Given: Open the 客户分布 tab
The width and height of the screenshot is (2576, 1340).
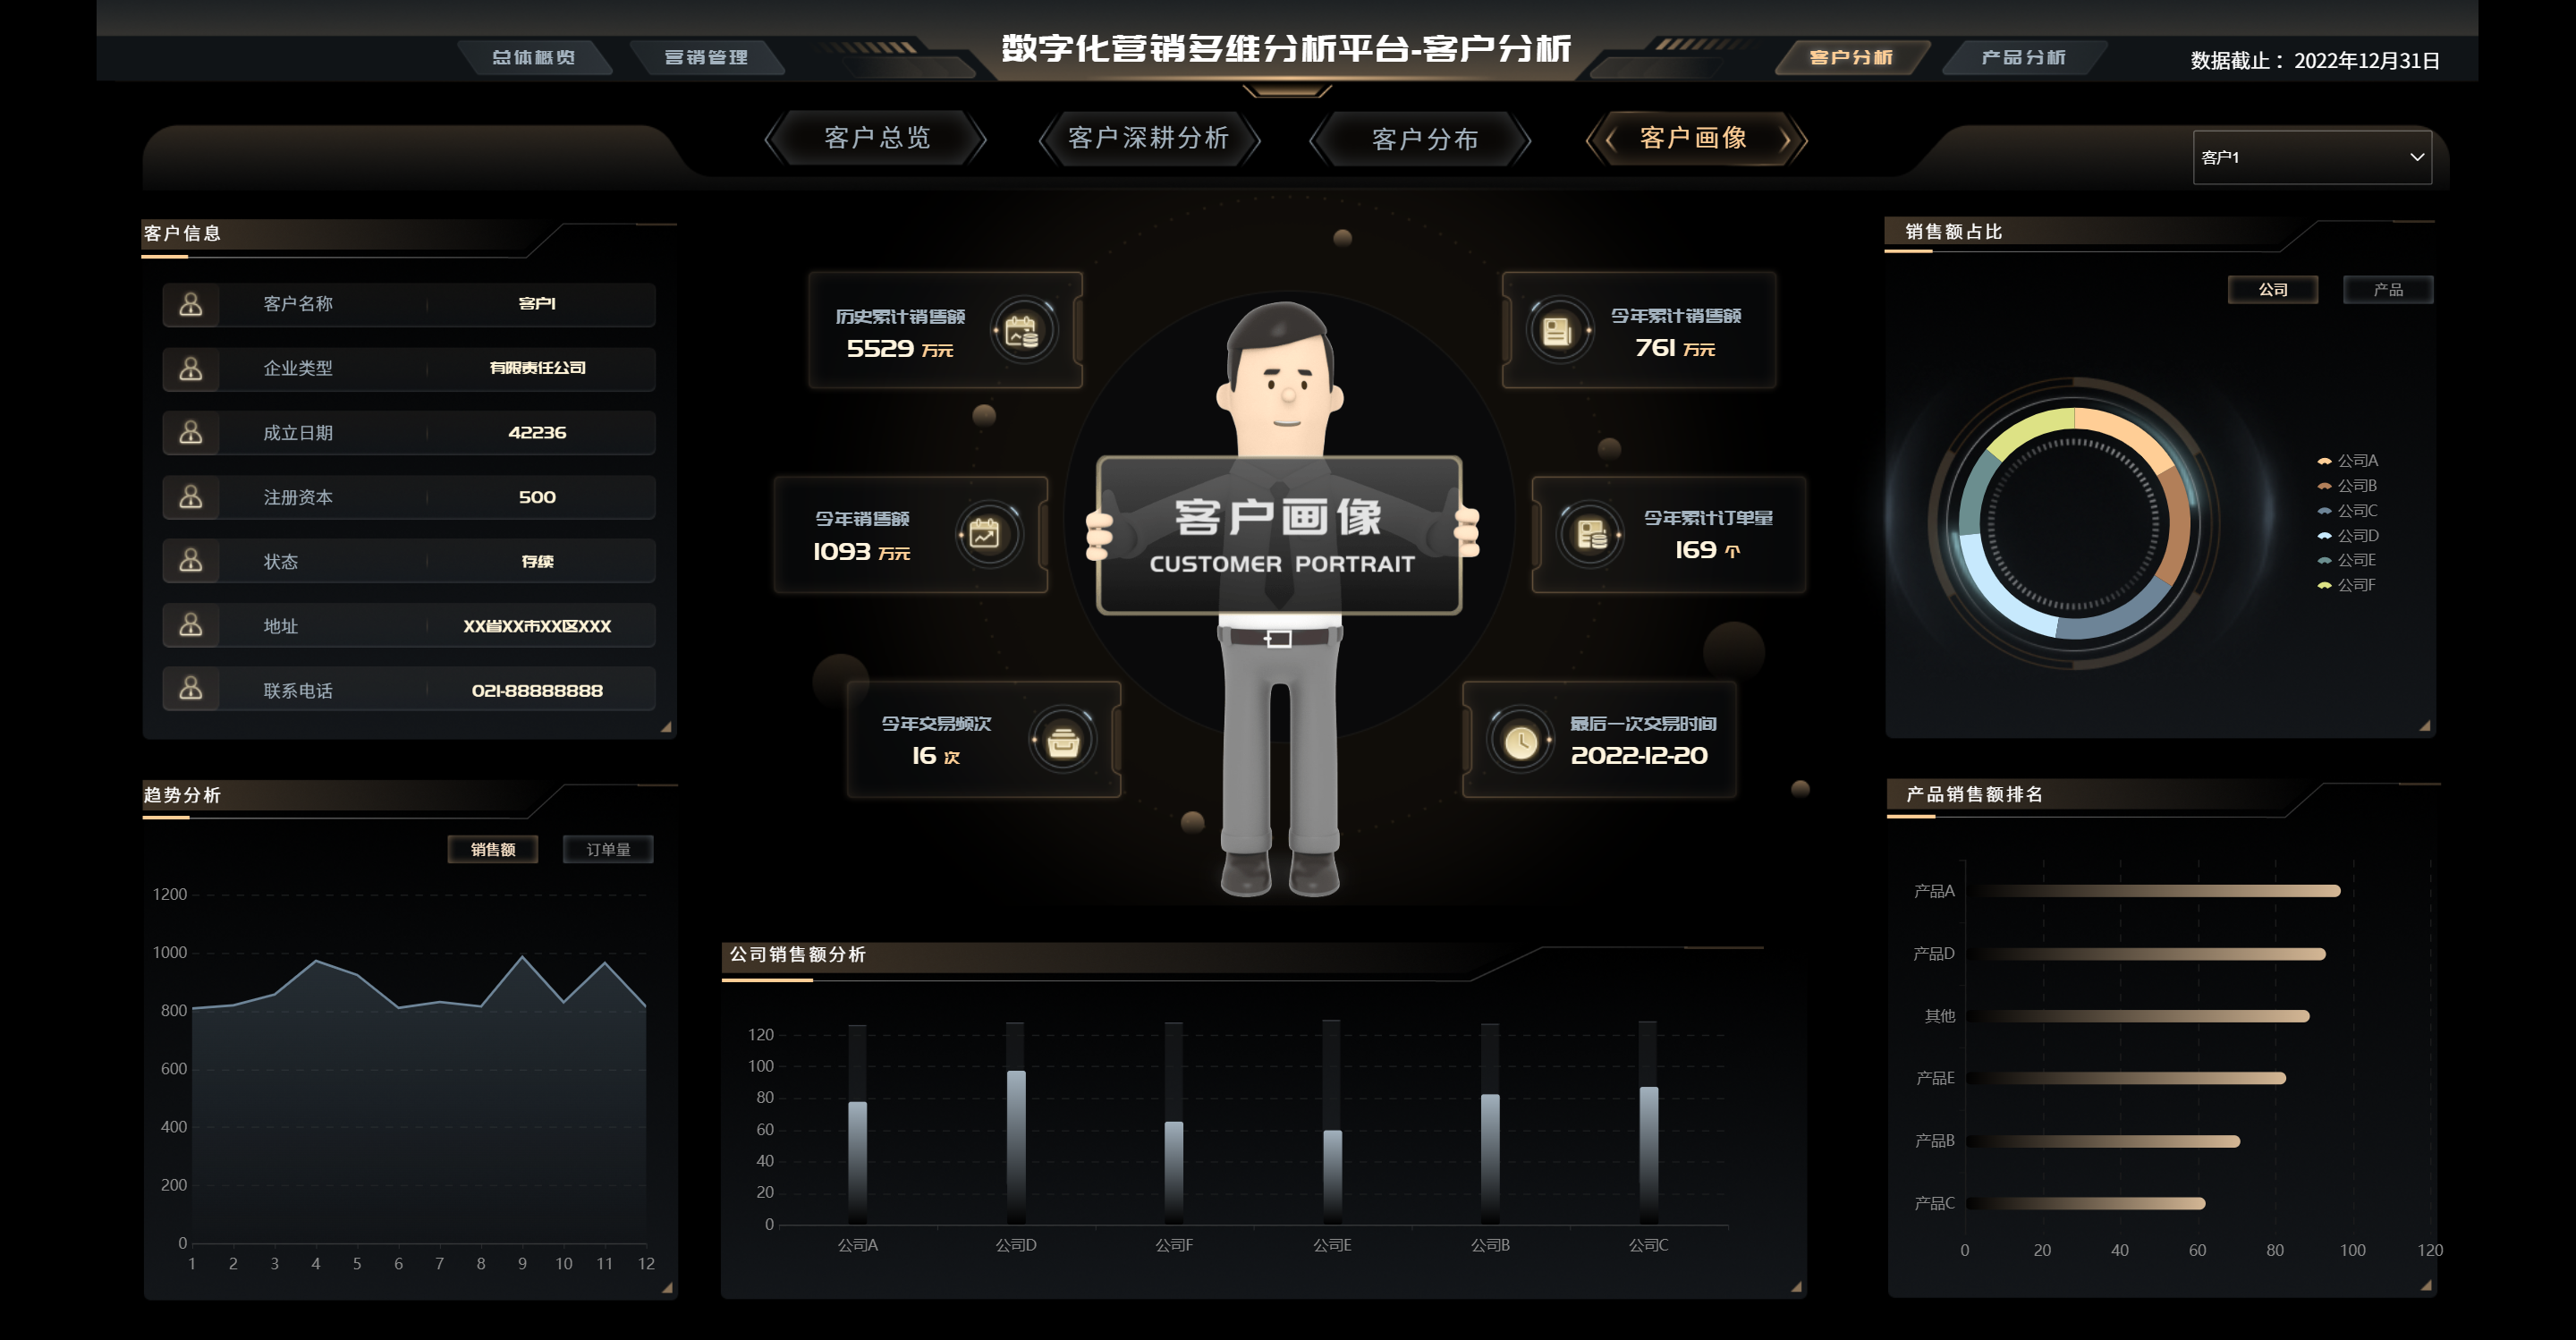Looking at the screenshot, I should click(1424, 139).
